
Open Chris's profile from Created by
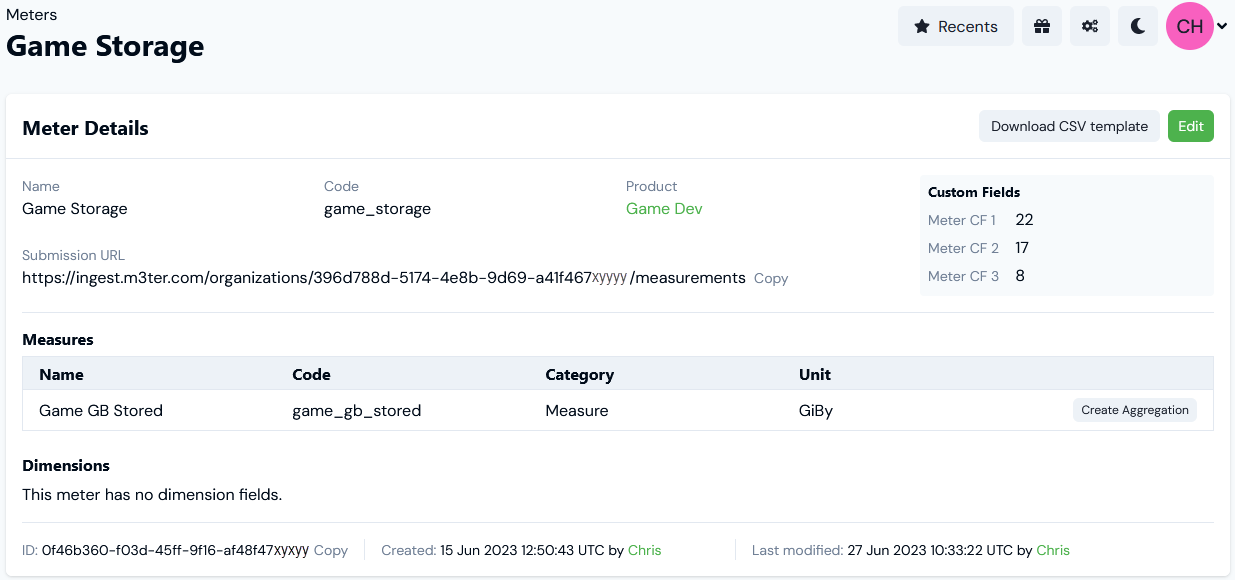pyautogui.click(x=644, y=550)
